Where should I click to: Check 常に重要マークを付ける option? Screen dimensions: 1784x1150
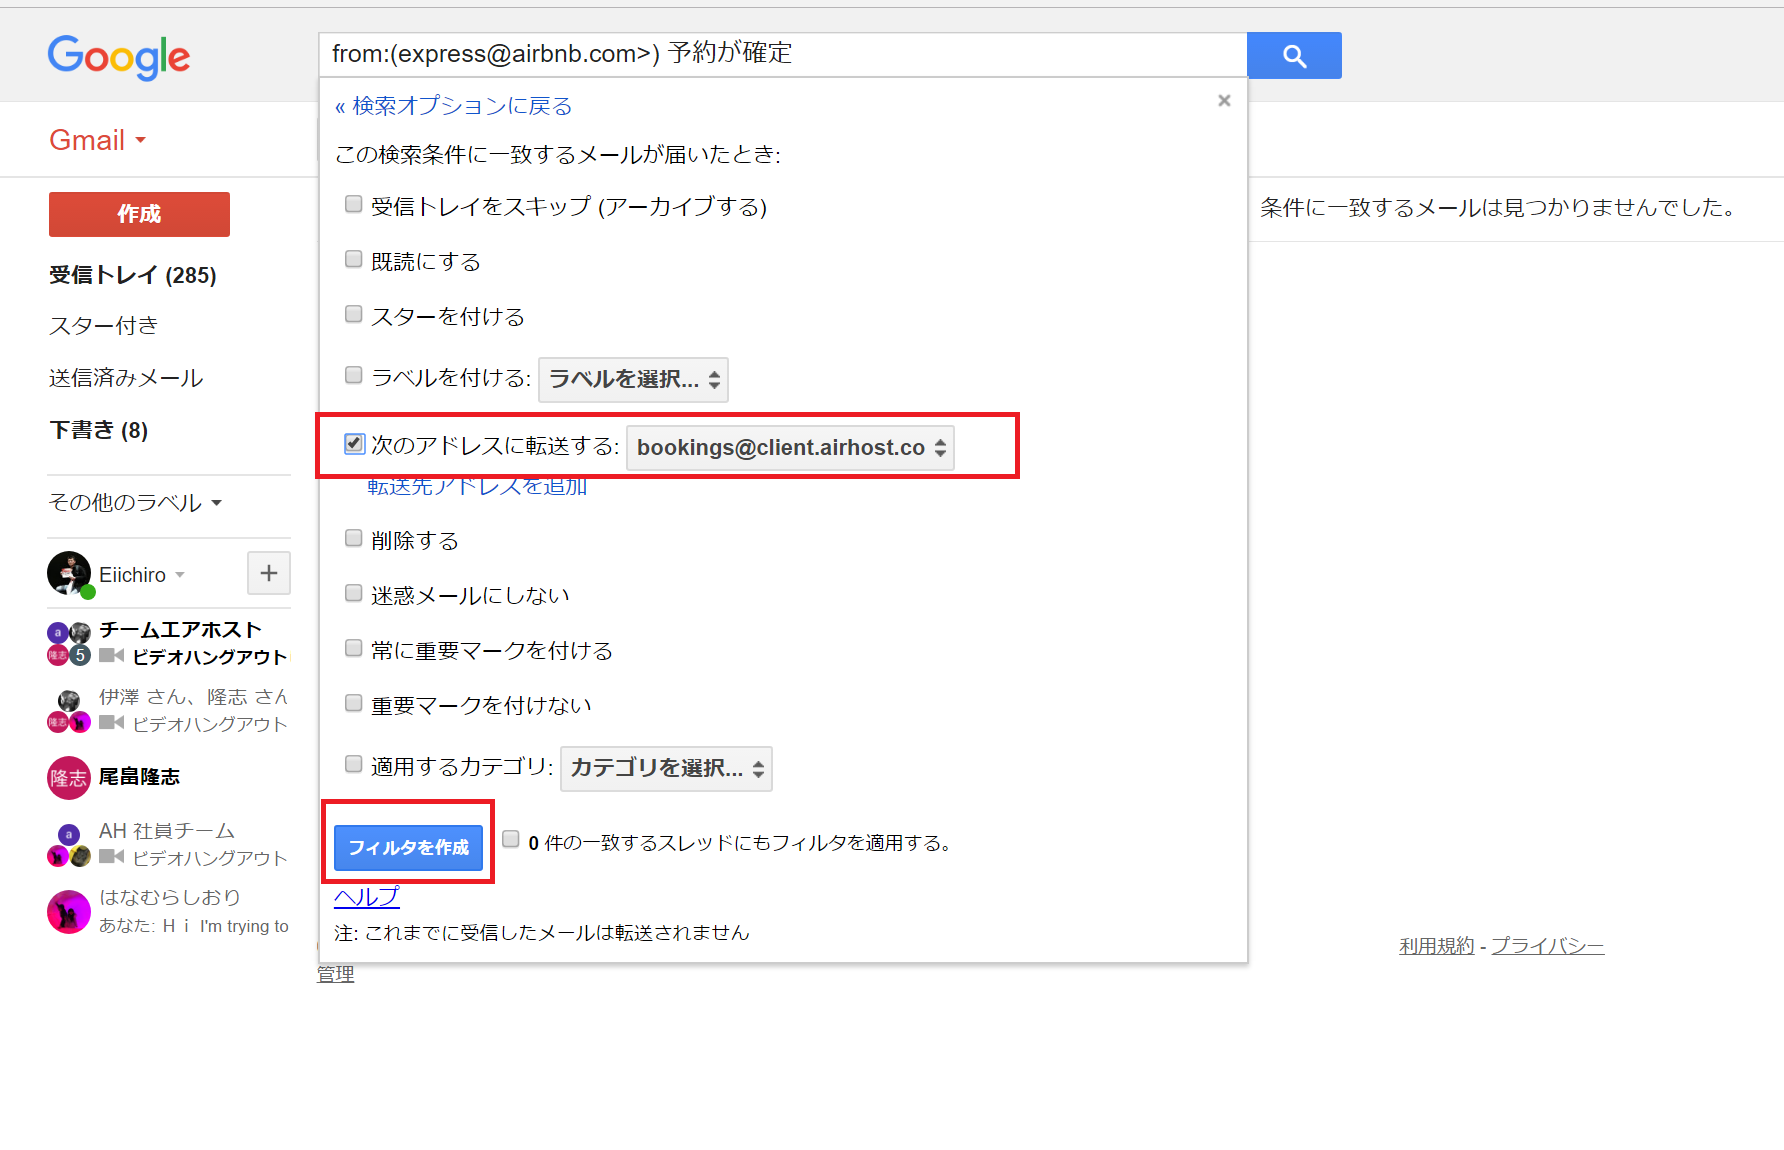(x=353, y=648)
